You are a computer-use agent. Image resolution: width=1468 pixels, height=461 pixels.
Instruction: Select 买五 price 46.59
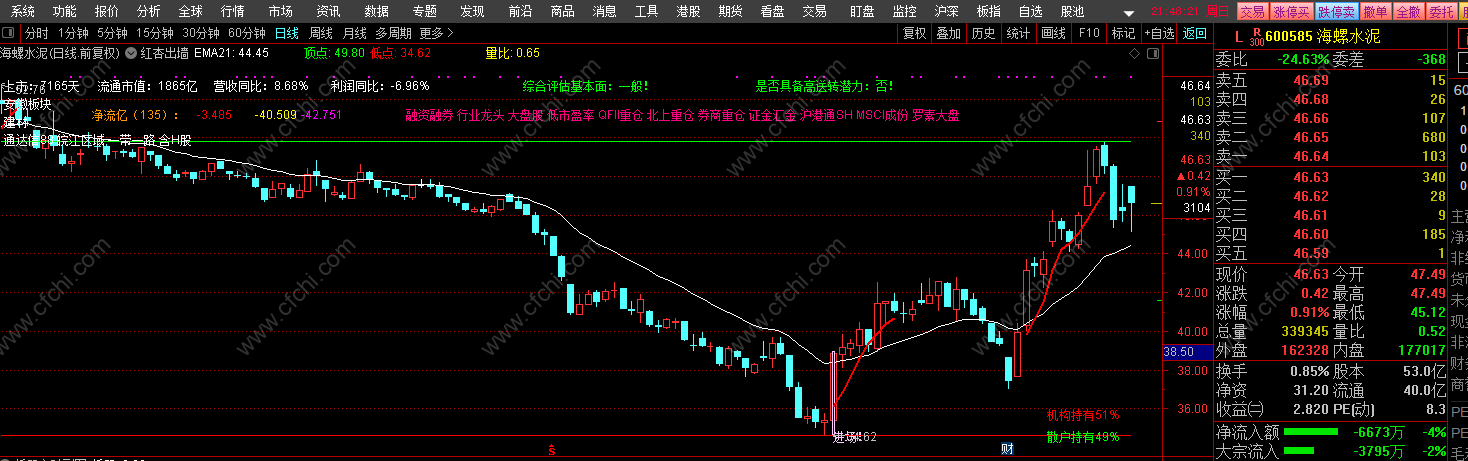[1311, 253]
